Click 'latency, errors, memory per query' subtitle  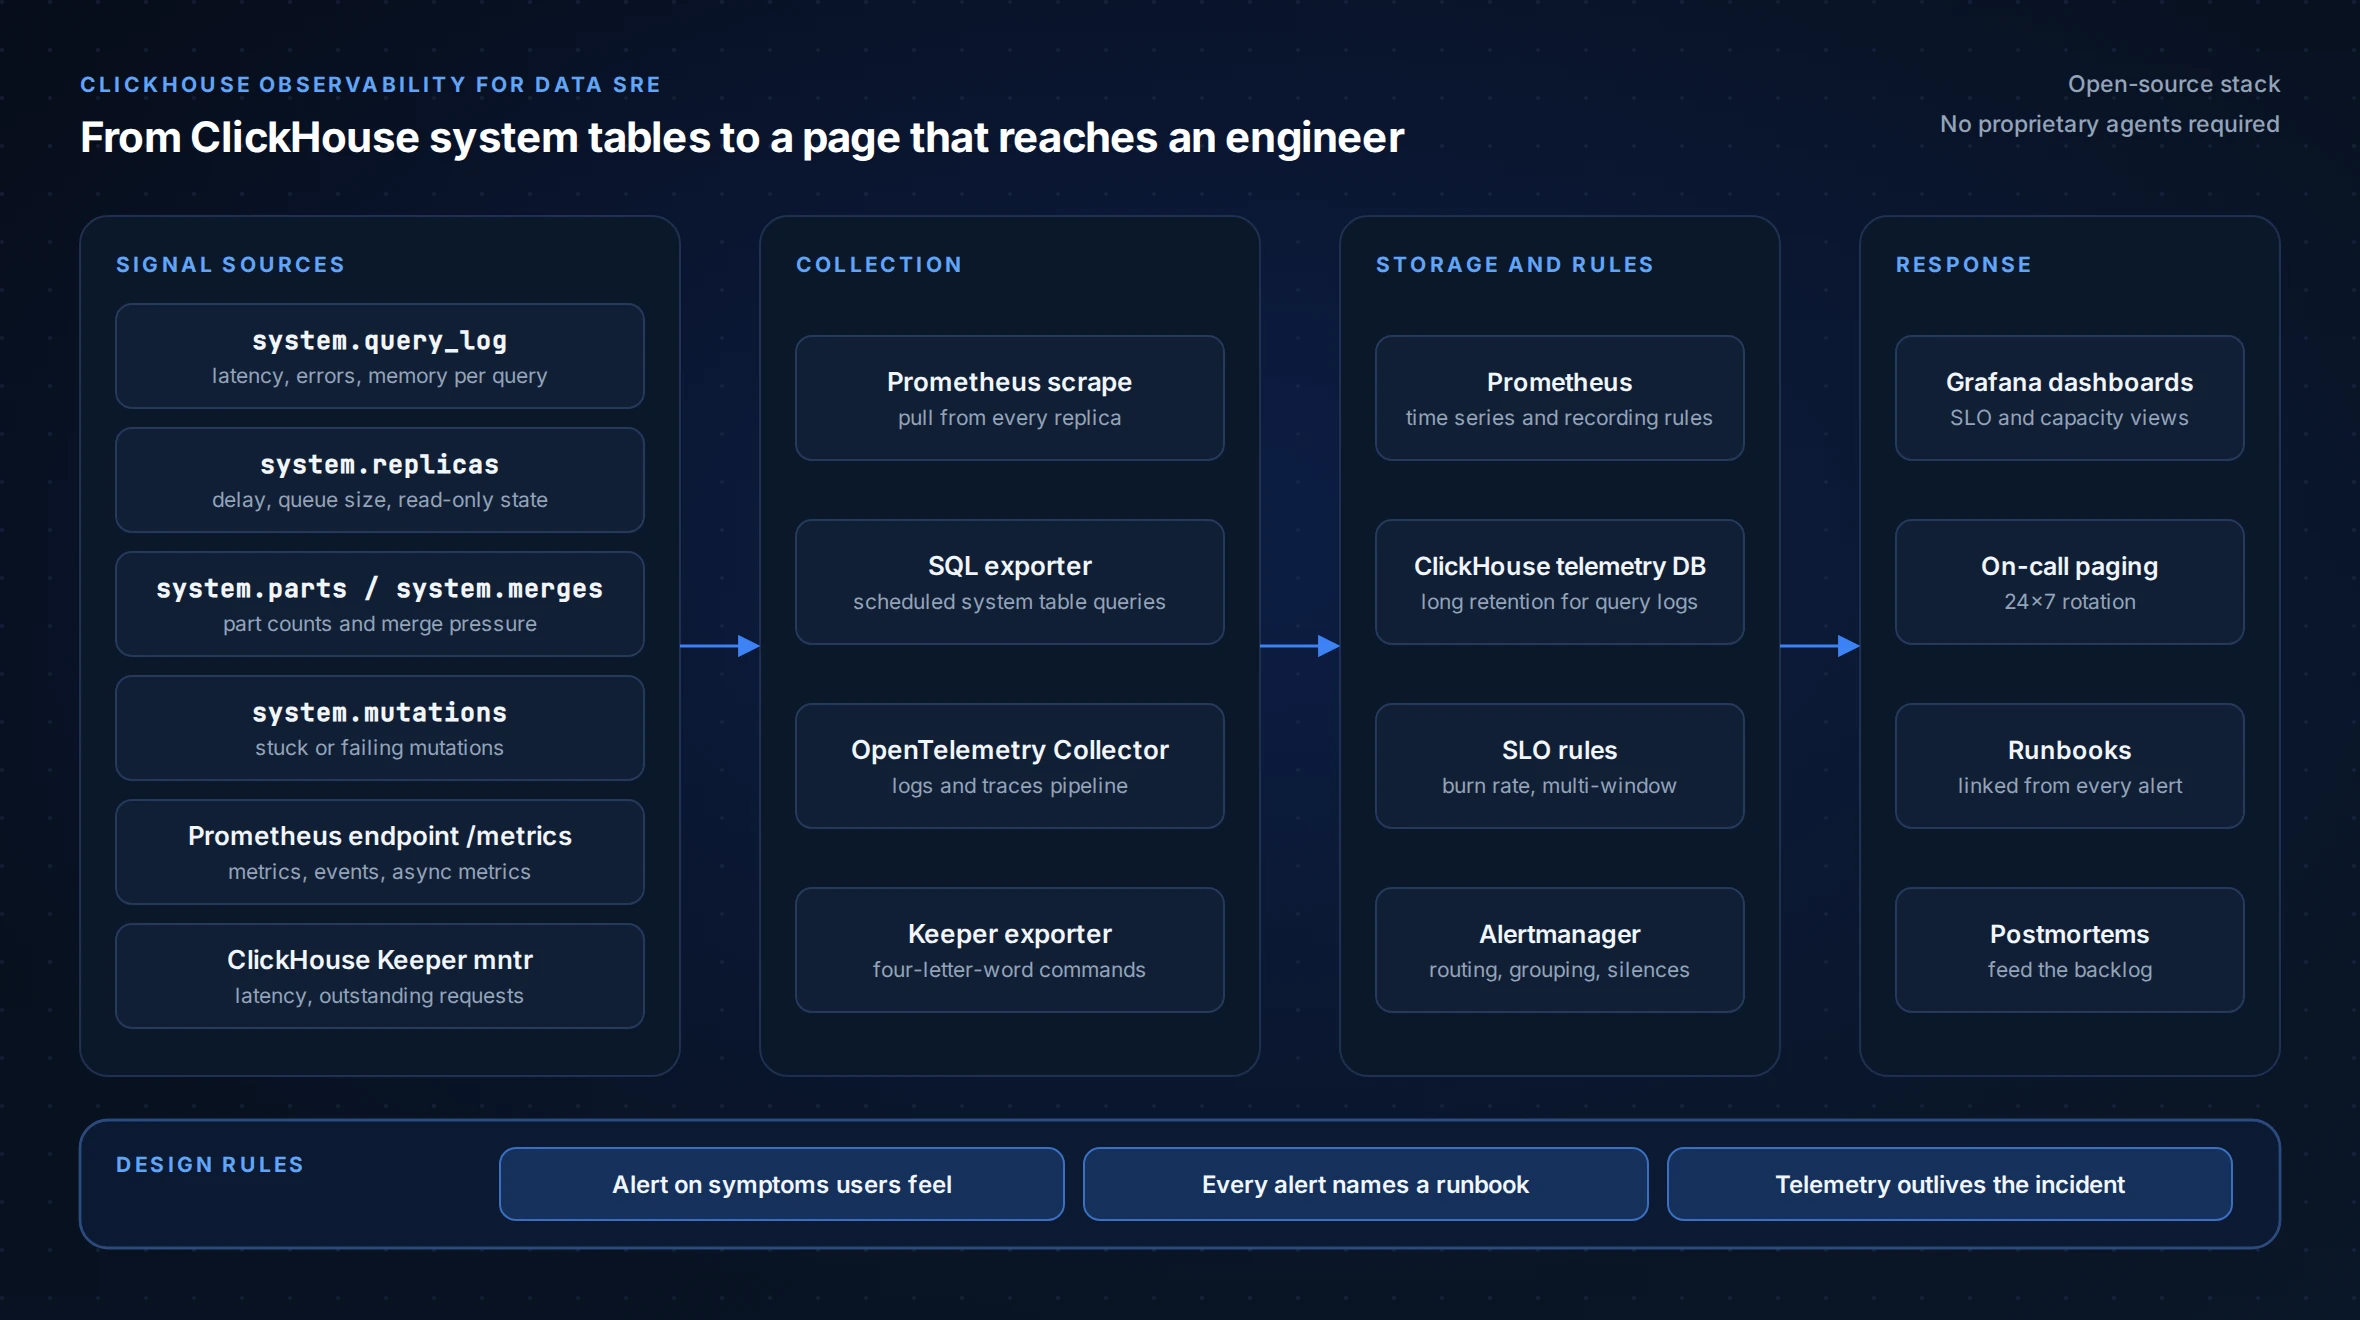tap(380, 376)
